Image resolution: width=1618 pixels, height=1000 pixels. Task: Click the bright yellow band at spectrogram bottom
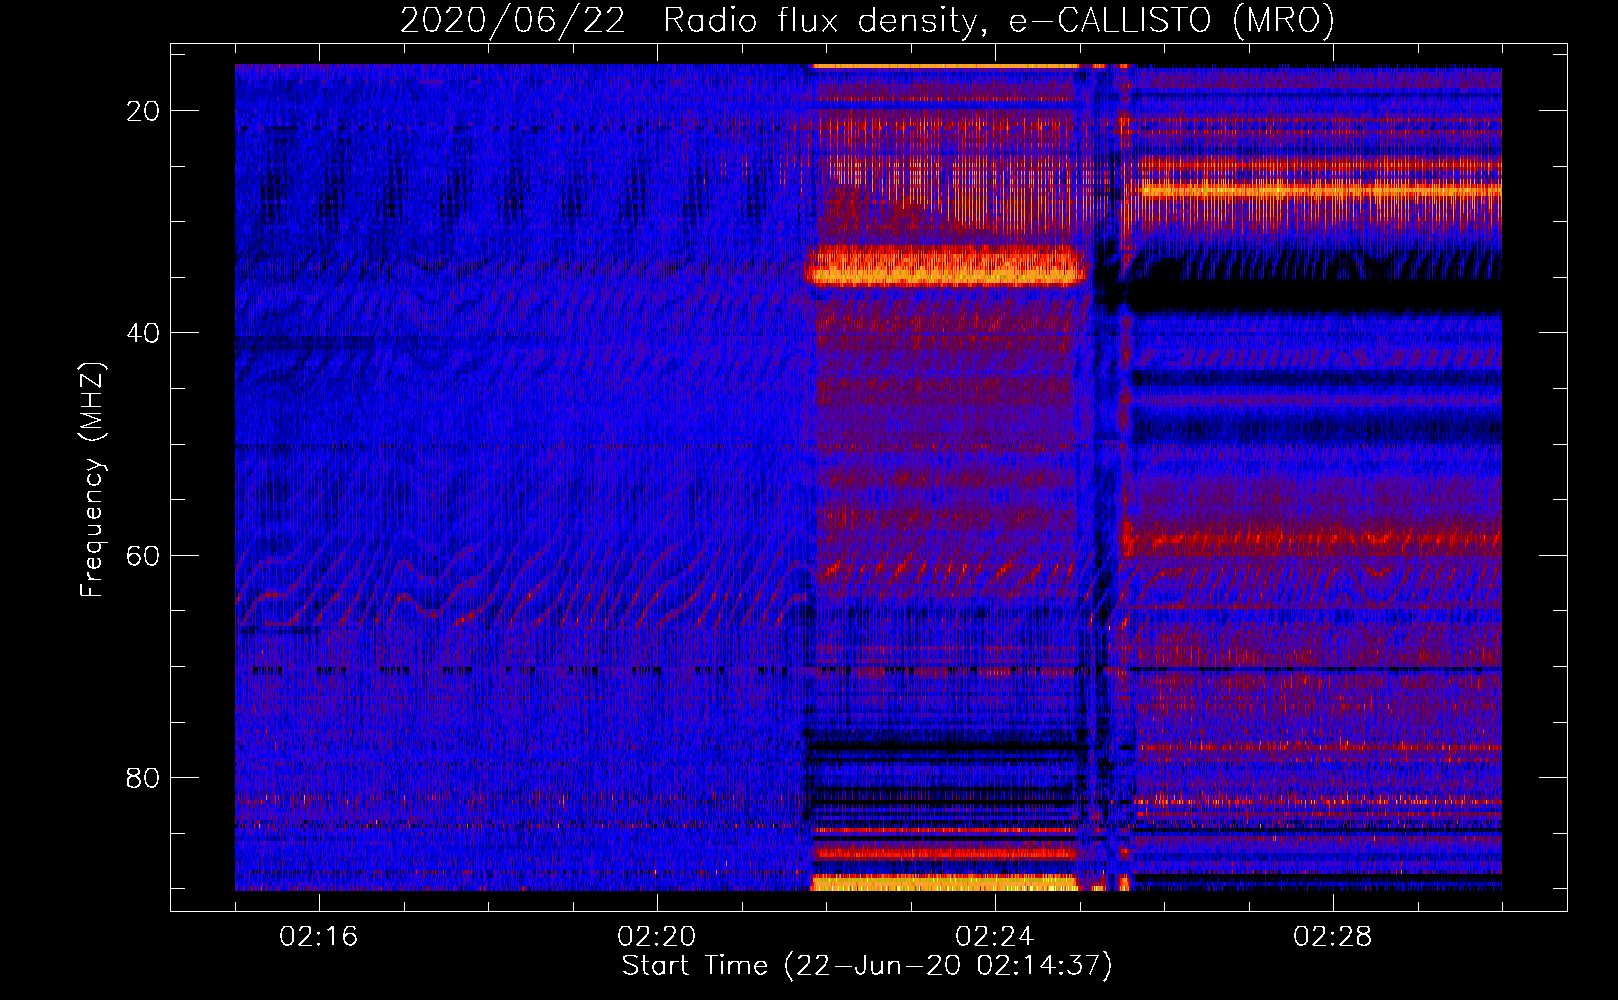(x=944, y=883)
